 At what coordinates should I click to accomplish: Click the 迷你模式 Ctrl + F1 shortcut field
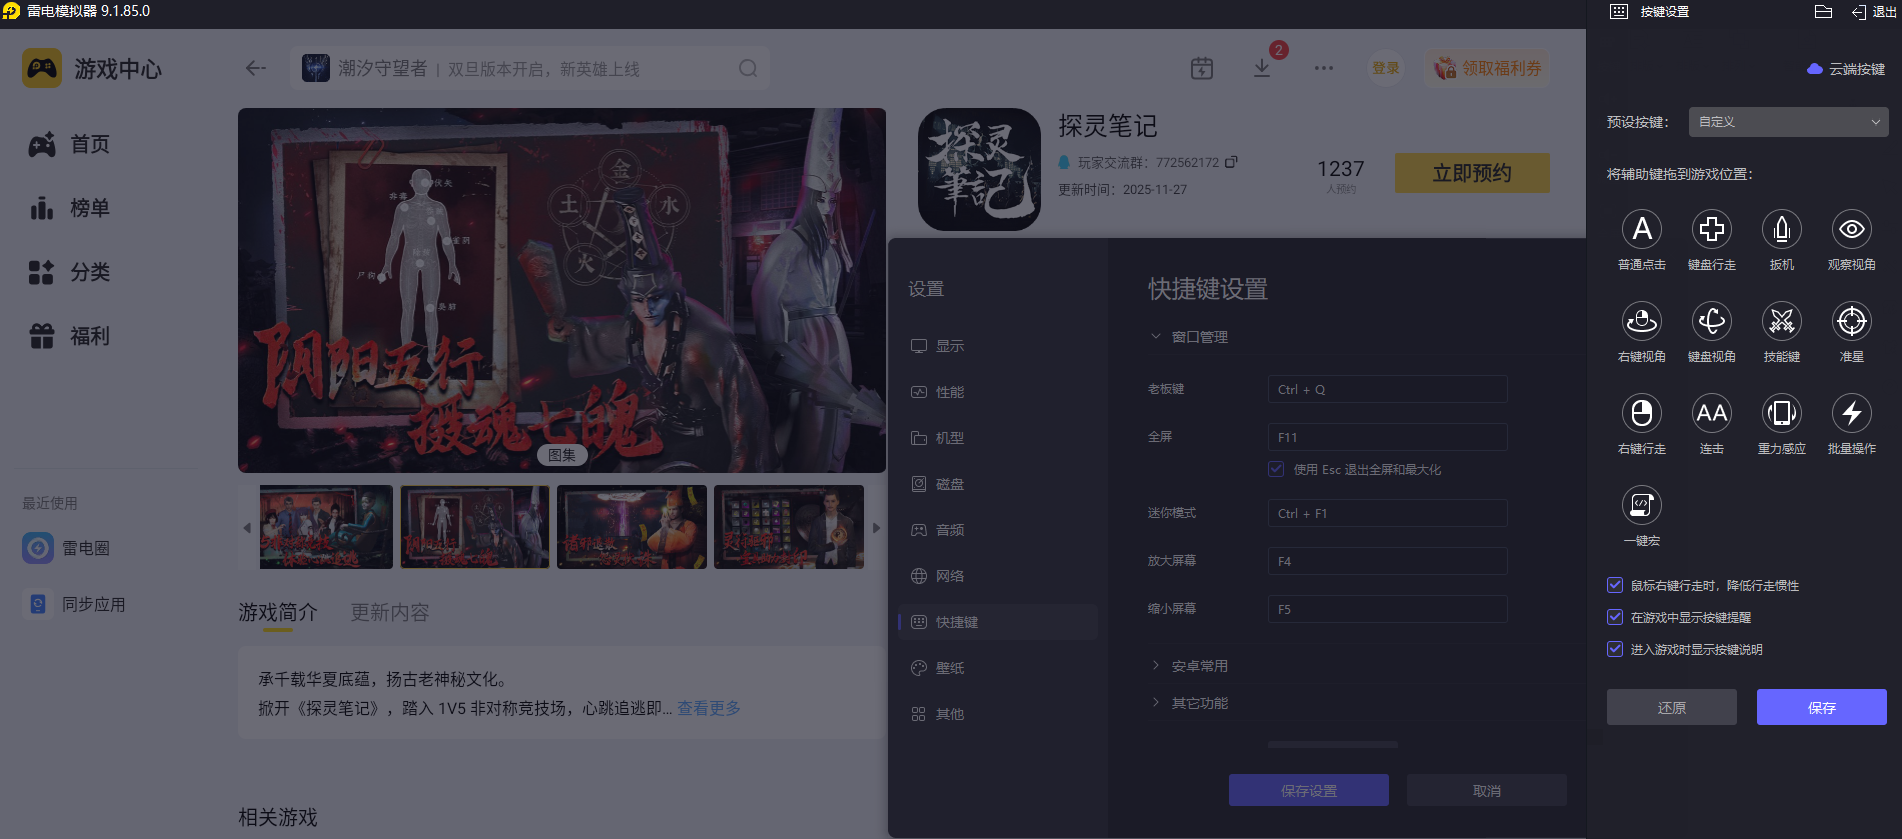(x=1388, y=513)
